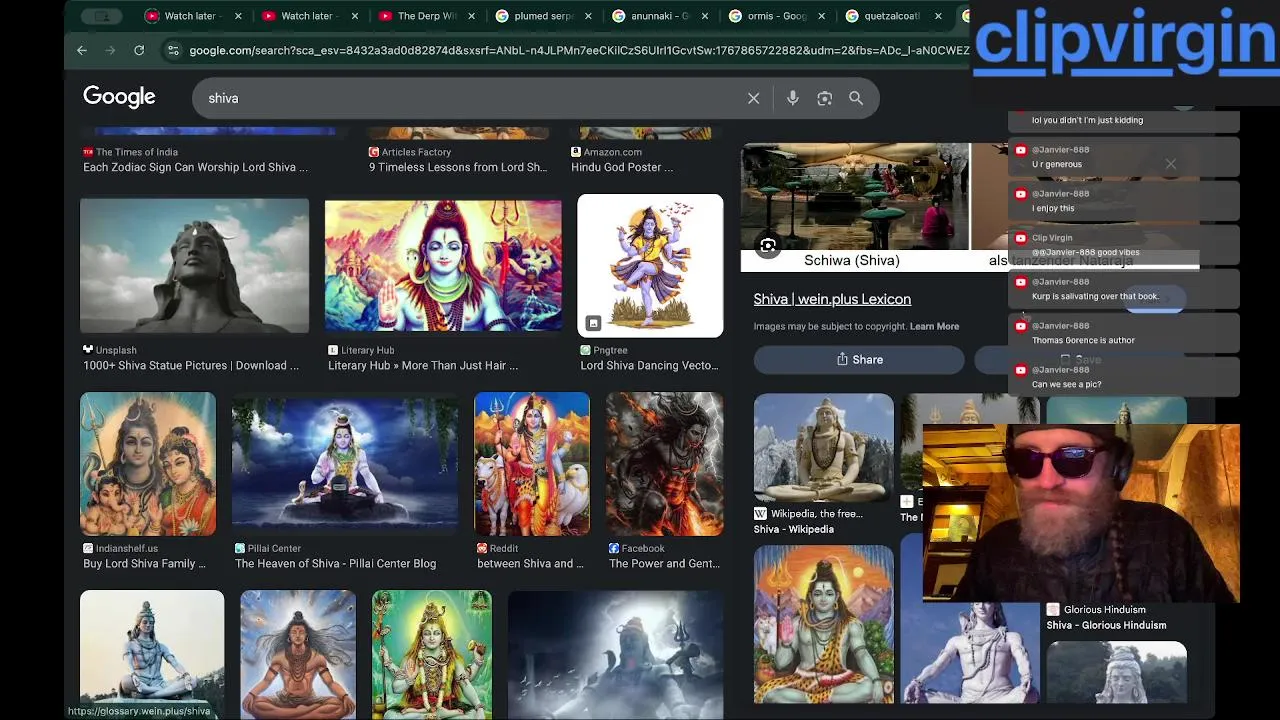
Task: Open the Literary Hub colorful Shiva image
Action: [443, 265]
